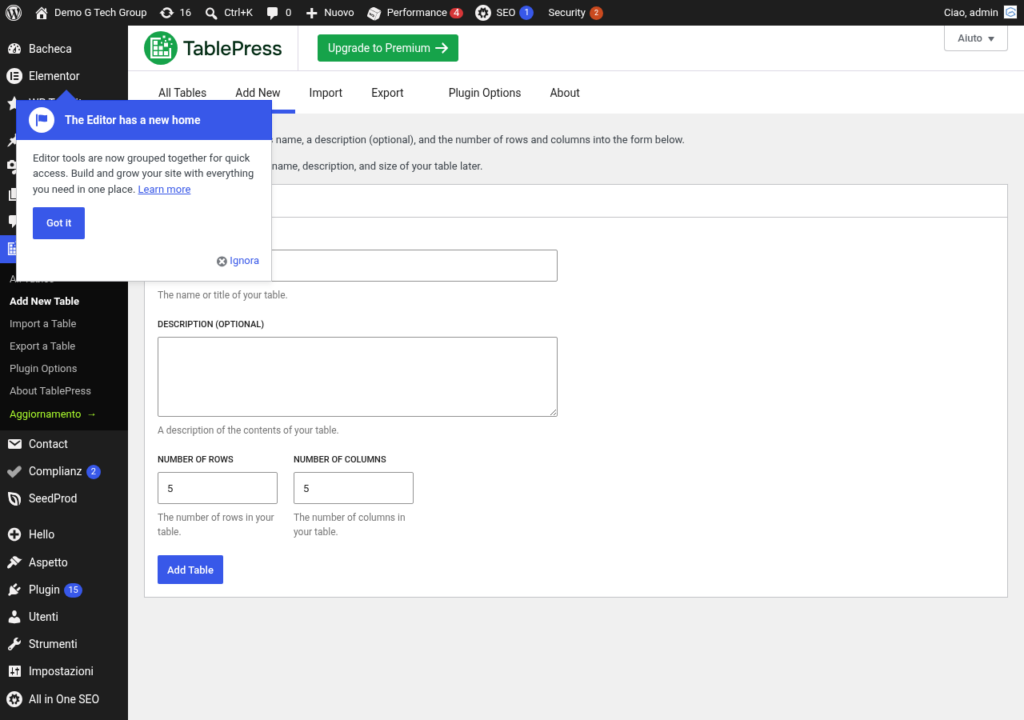Select the Contact envelope icon
Image resolution: width=1024 pixels, height=720 pixels.
tap(14, 444)
